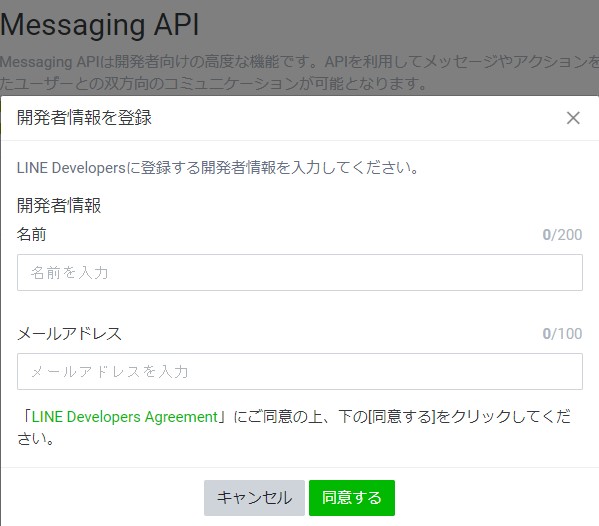This screenshot has height=526, width=599.
Task: Click the green 同意する button
Action: pyautogui.click(x=352, y=498)
